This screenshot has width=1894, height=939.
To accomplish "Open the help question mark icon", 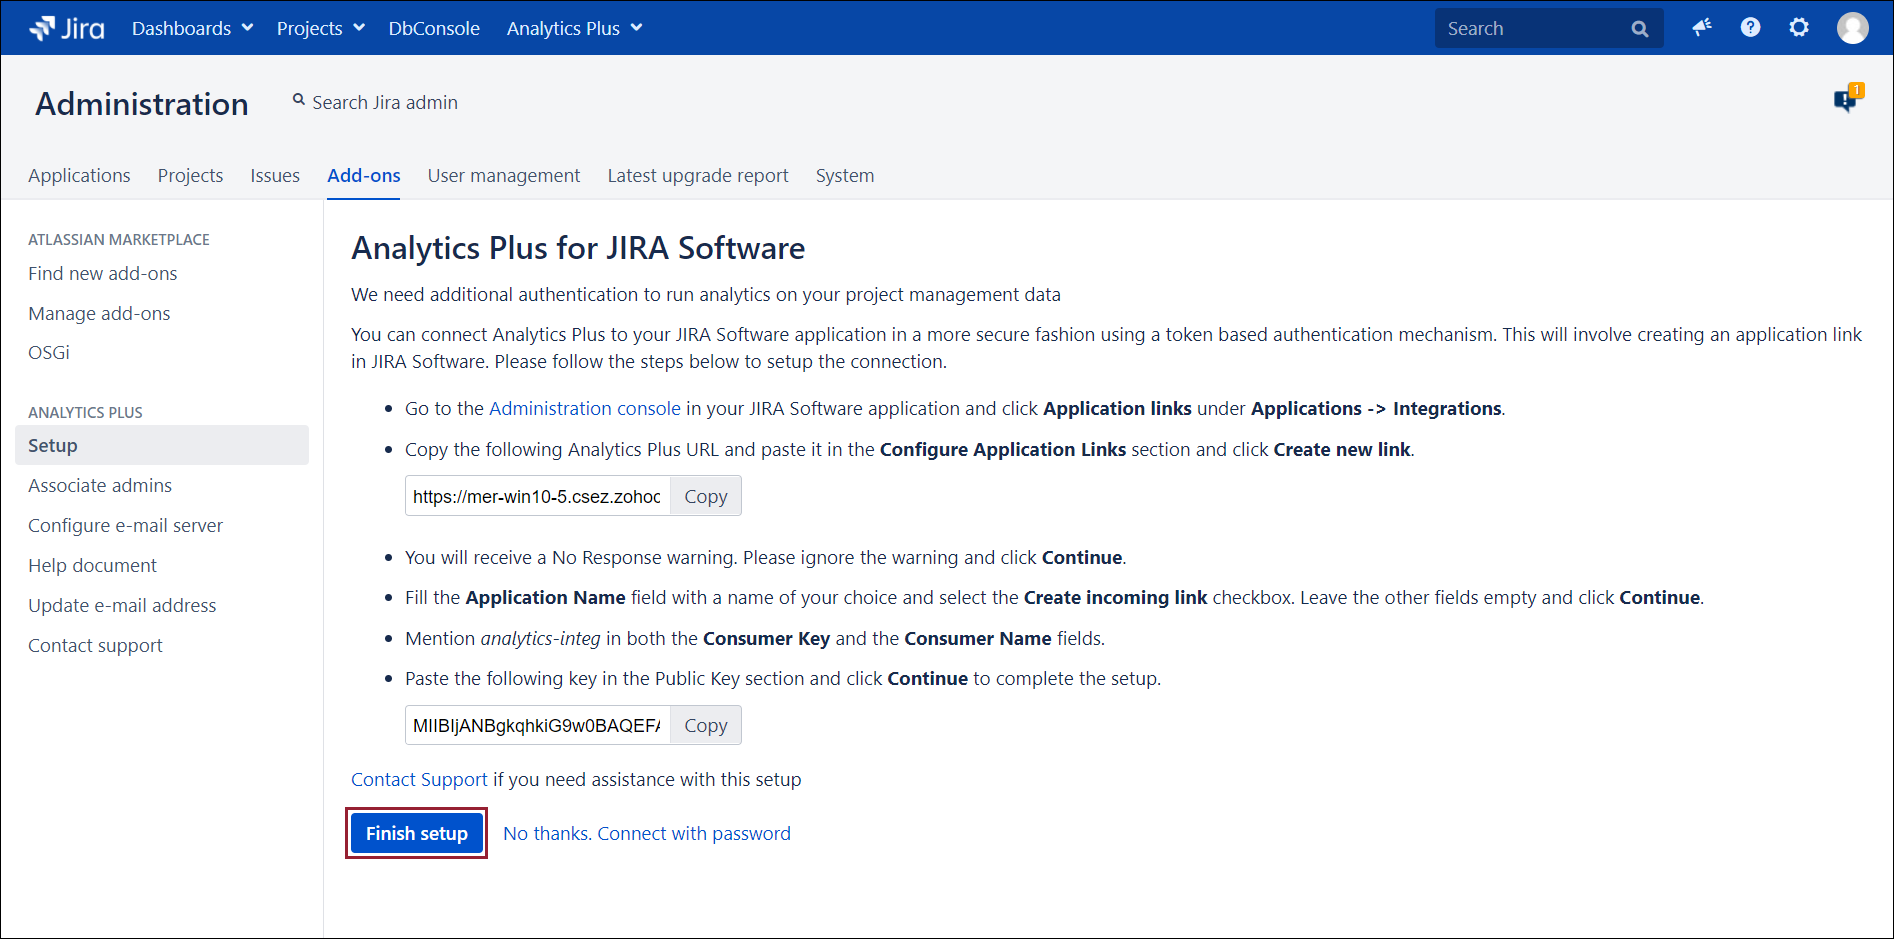I will [x=1750, y=28].
